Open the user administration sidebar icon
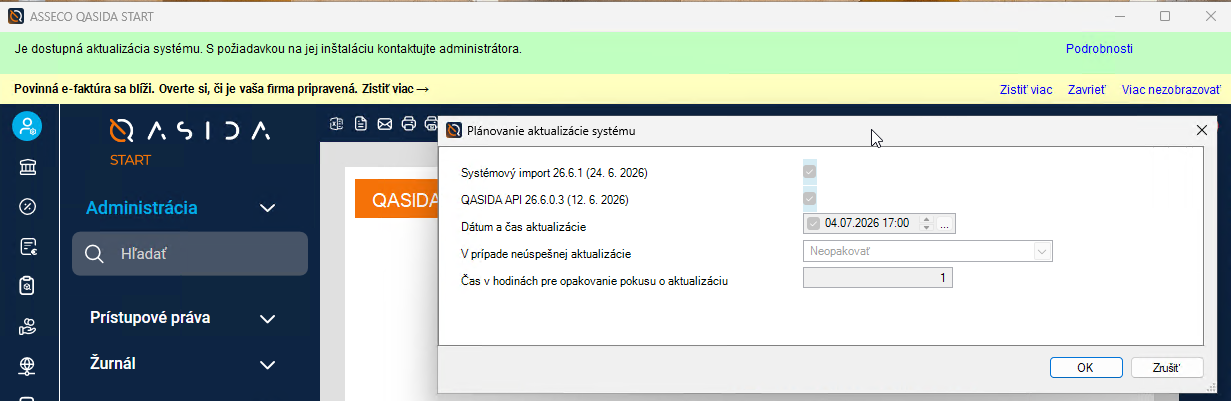Viewport: 1231px width, 401px height. tap(27, 125)
